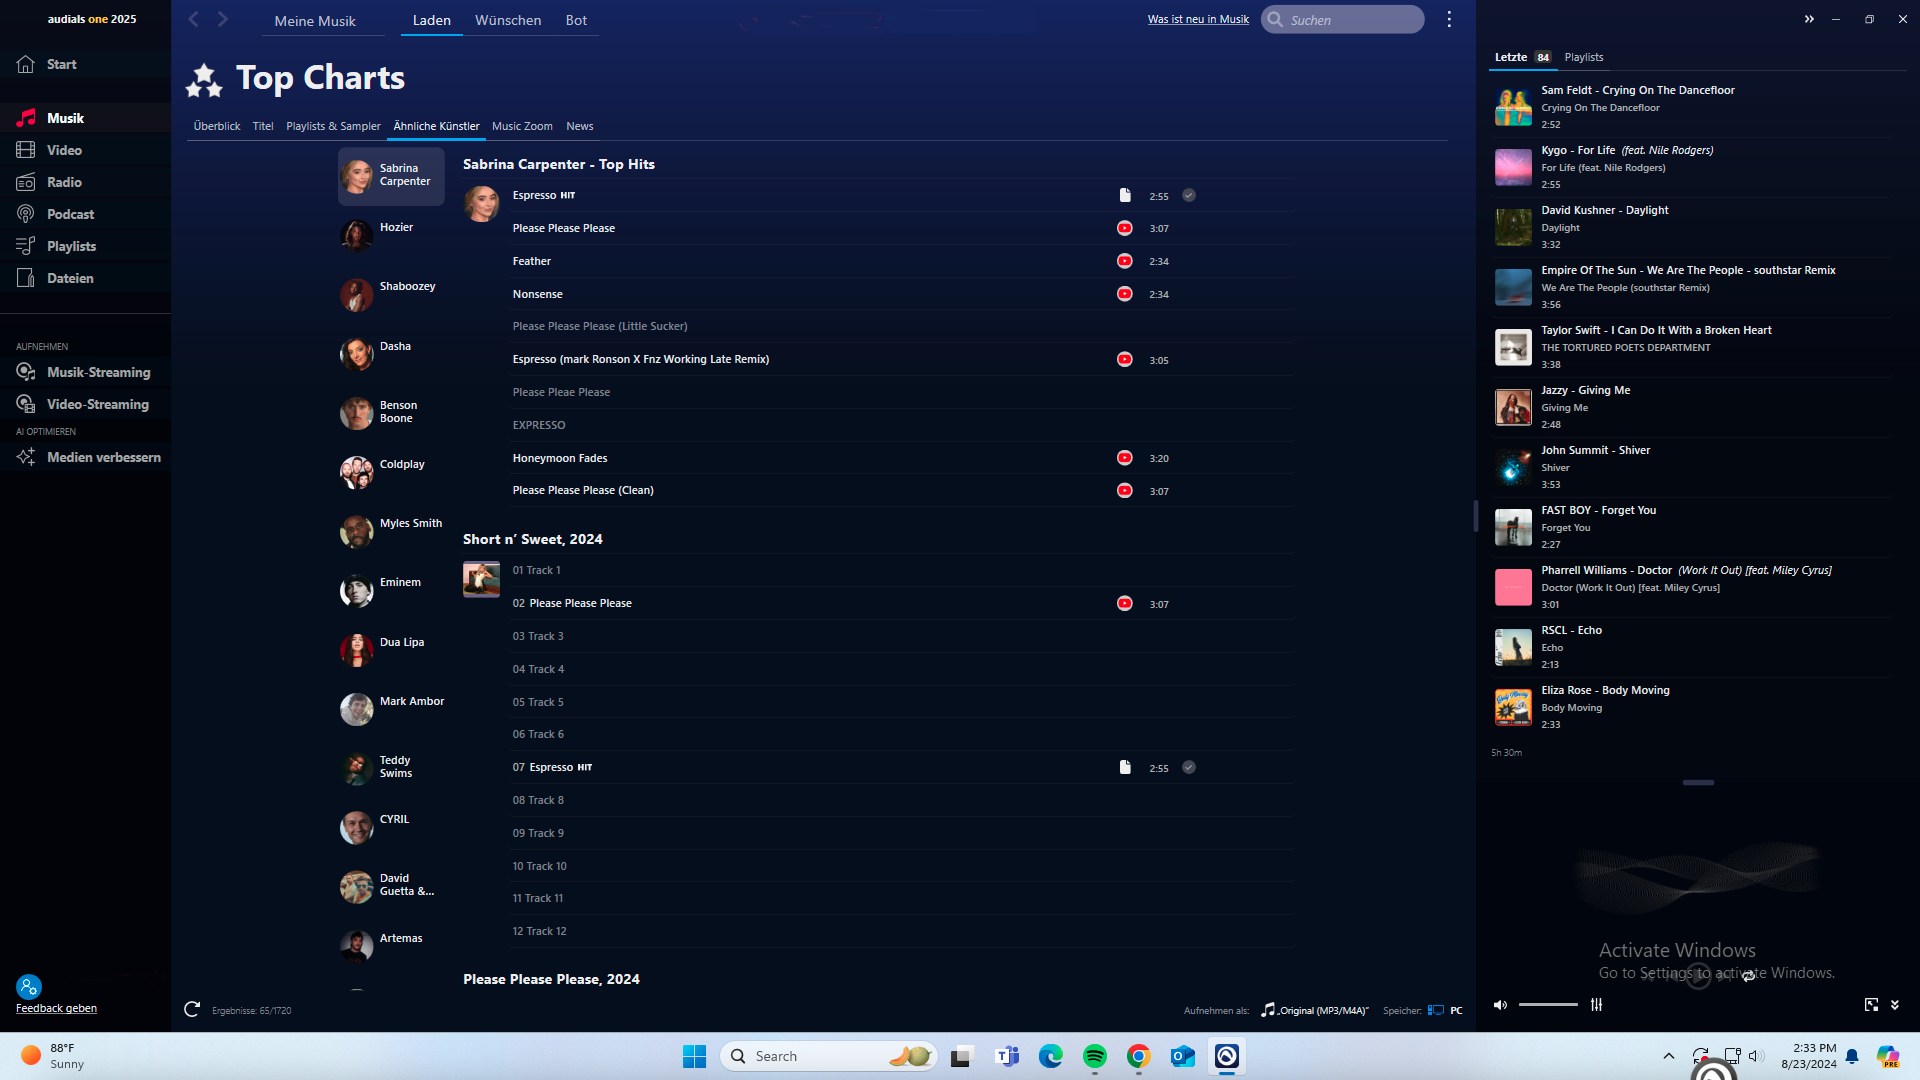Open the Was ist neu in Musik link

coord(1198,19)
